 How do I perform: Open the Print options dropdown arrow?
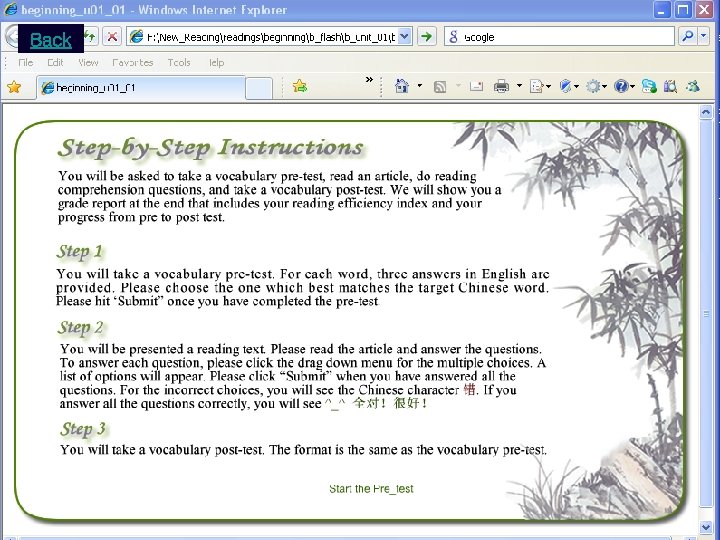[519, 86]
